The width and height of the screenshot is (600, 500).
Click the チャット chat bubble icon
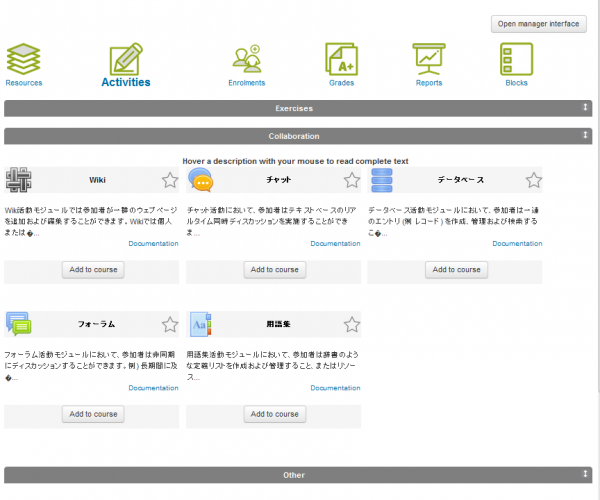[201, 180]
